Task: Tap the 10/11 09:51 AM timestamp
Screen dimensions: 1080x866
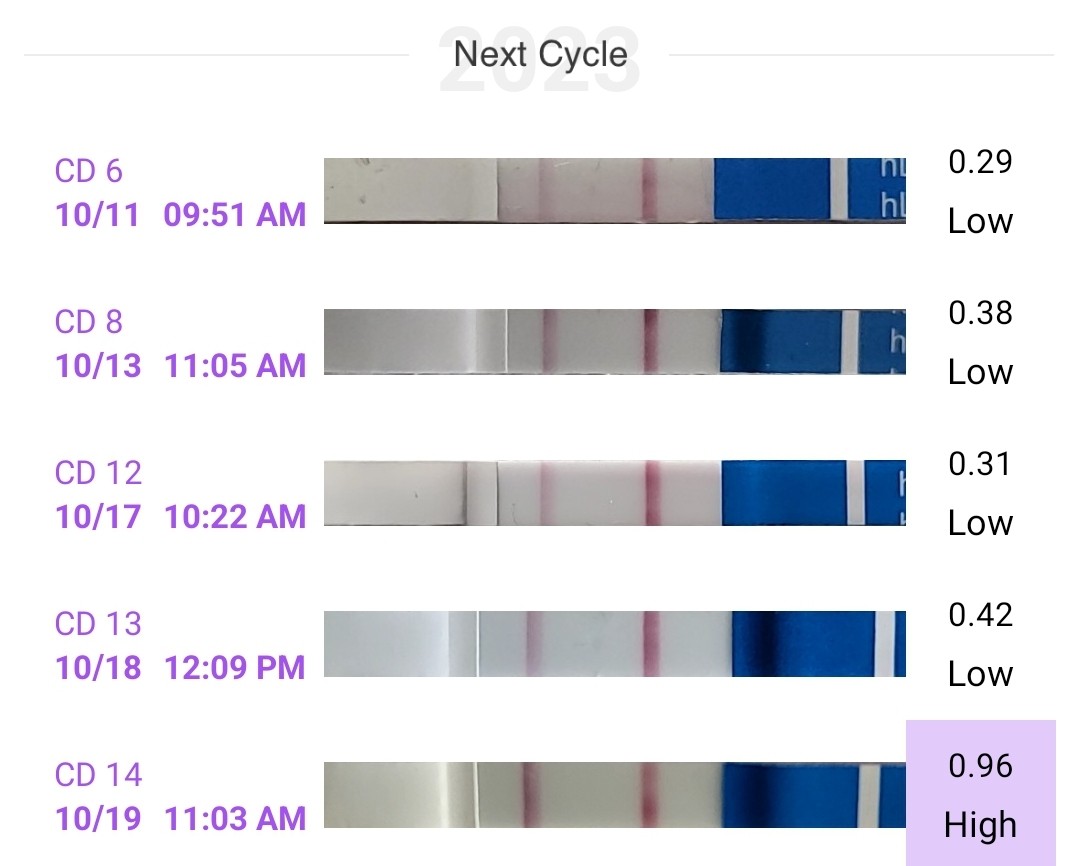Action: click(x=181, y=214)
